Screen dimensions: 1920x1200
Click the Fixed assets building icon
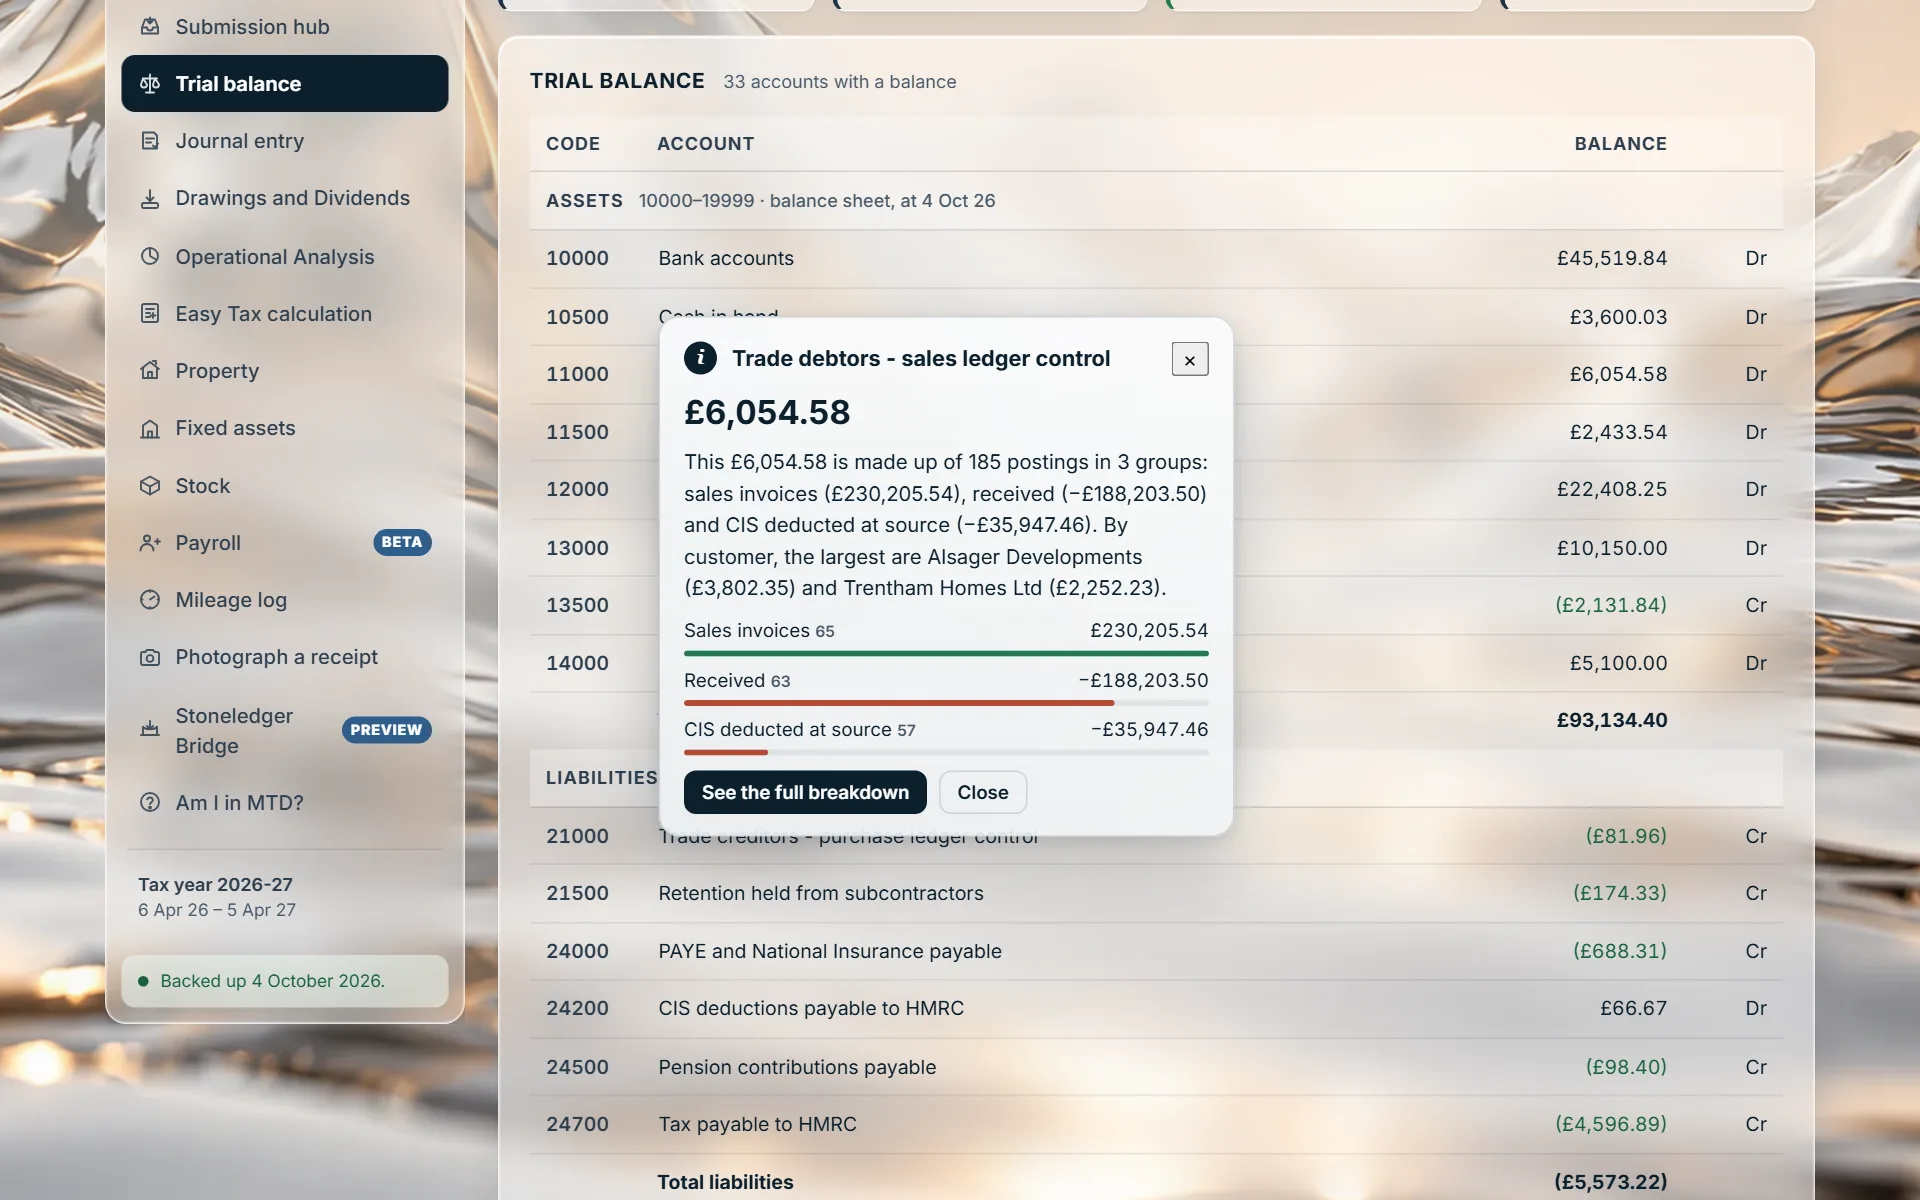pos(150,428)
